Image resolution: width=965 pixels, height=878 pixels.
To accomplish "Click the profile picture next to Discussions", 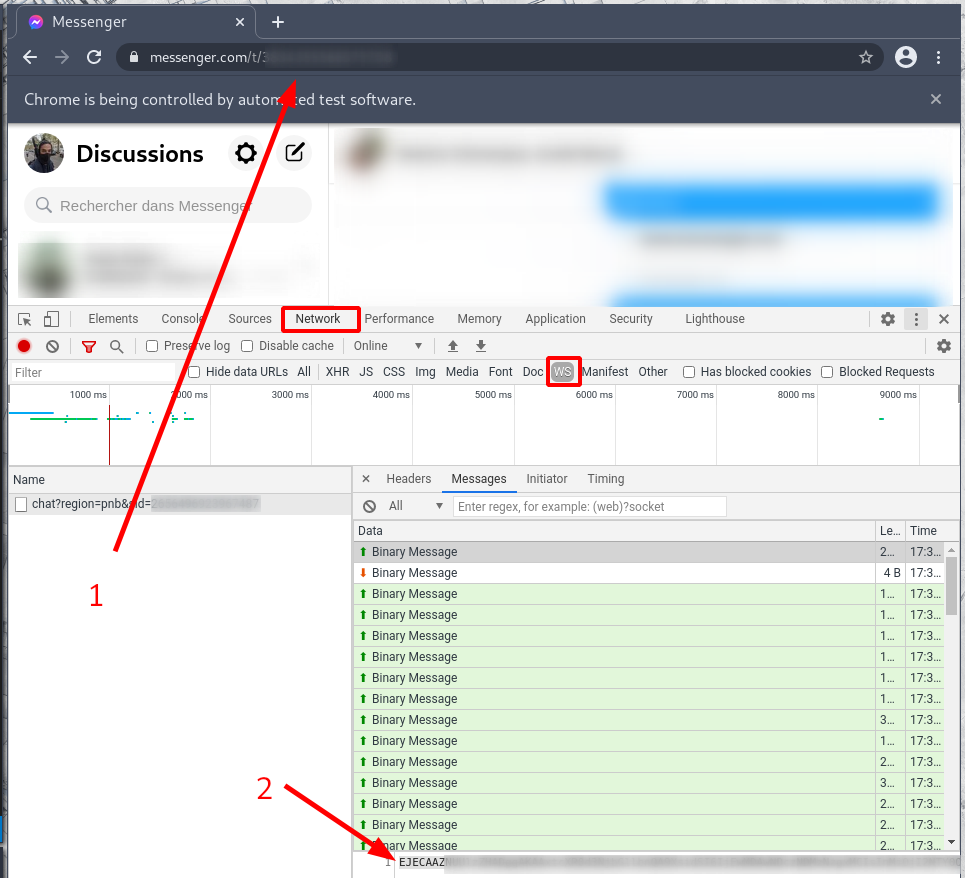I will pyautogui.click(x=44, y=153).
